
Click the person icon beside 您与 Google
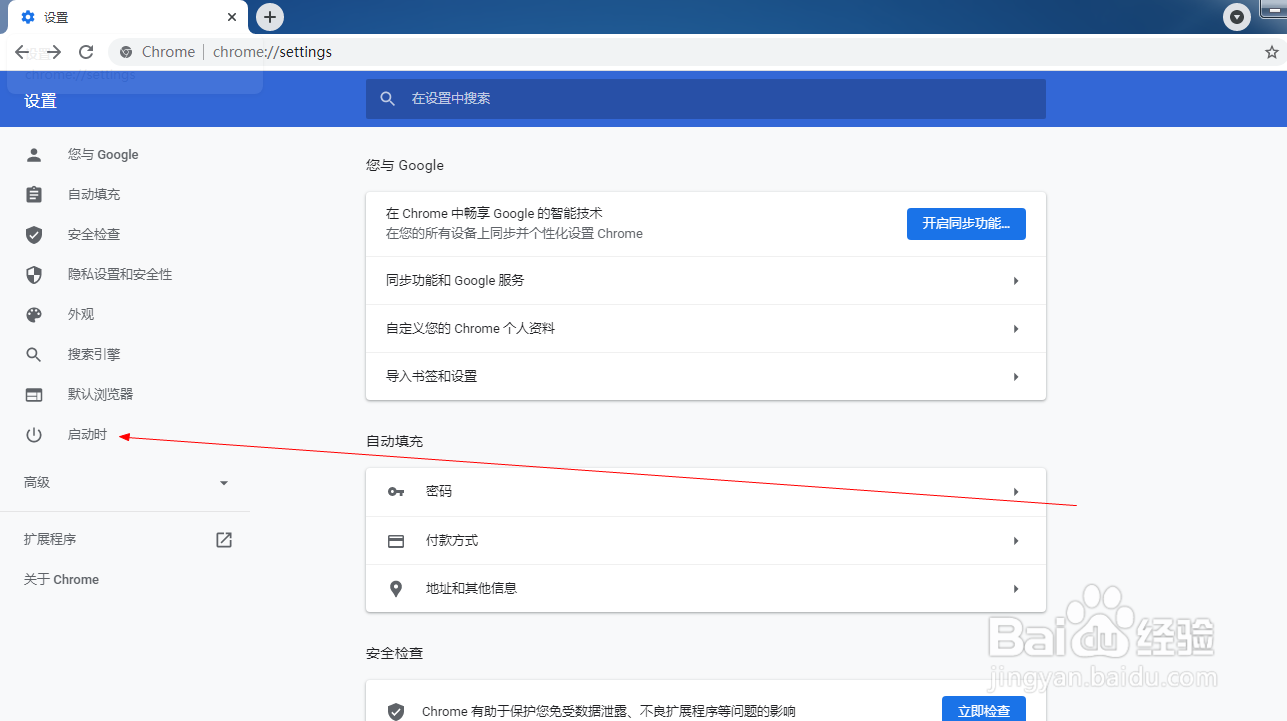coord(34,155)
